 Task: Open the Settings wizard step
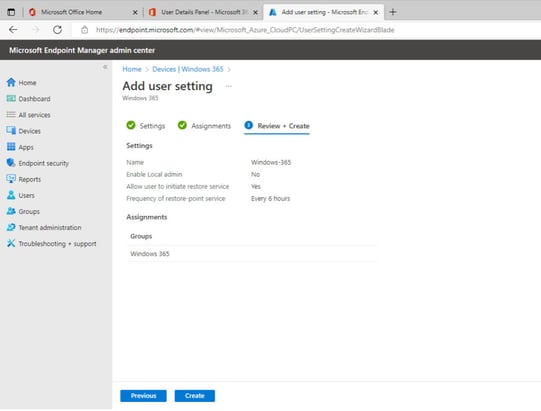[x=146, y=126]
